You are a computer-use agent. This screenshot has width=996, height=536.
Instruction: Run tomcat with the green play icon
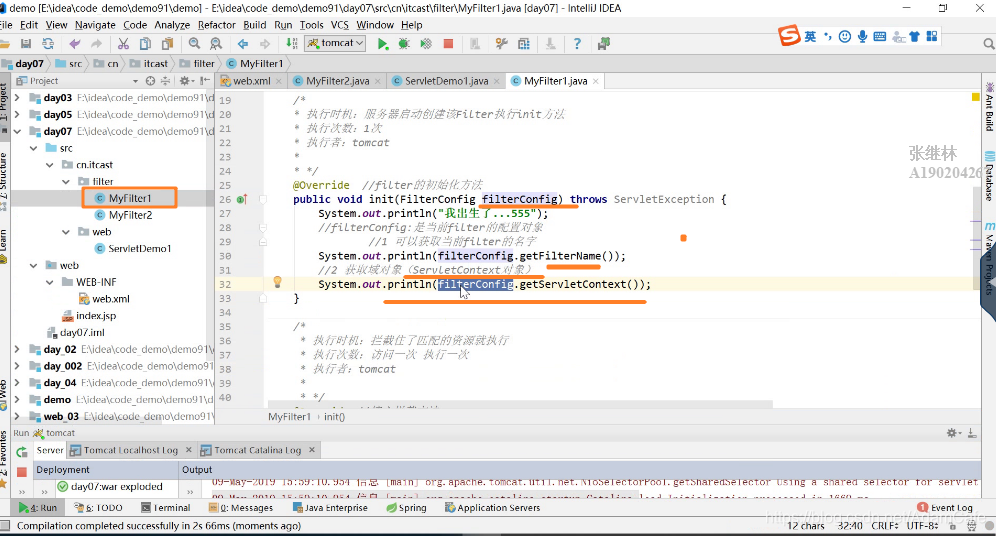tap(382, 44)
